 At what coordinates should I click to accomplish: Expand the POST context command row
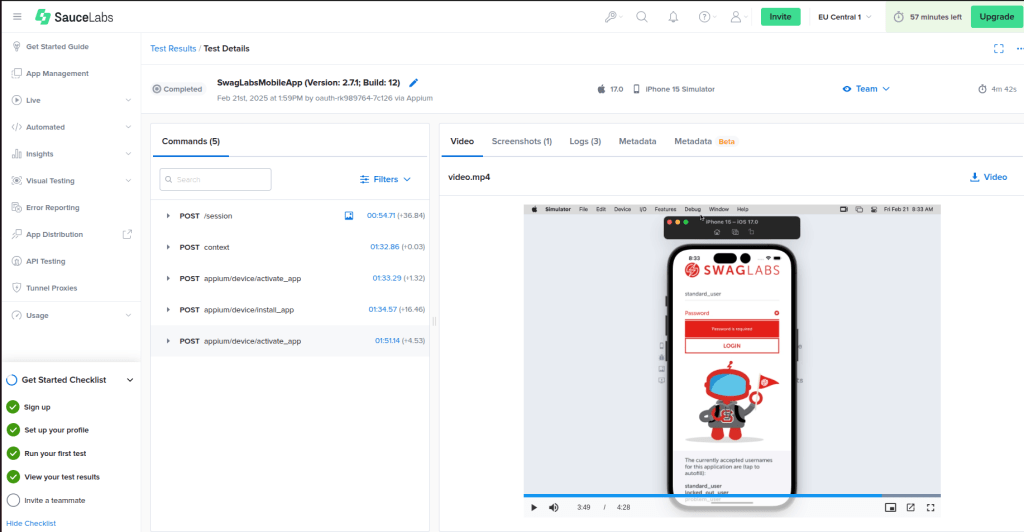[168, 247]
